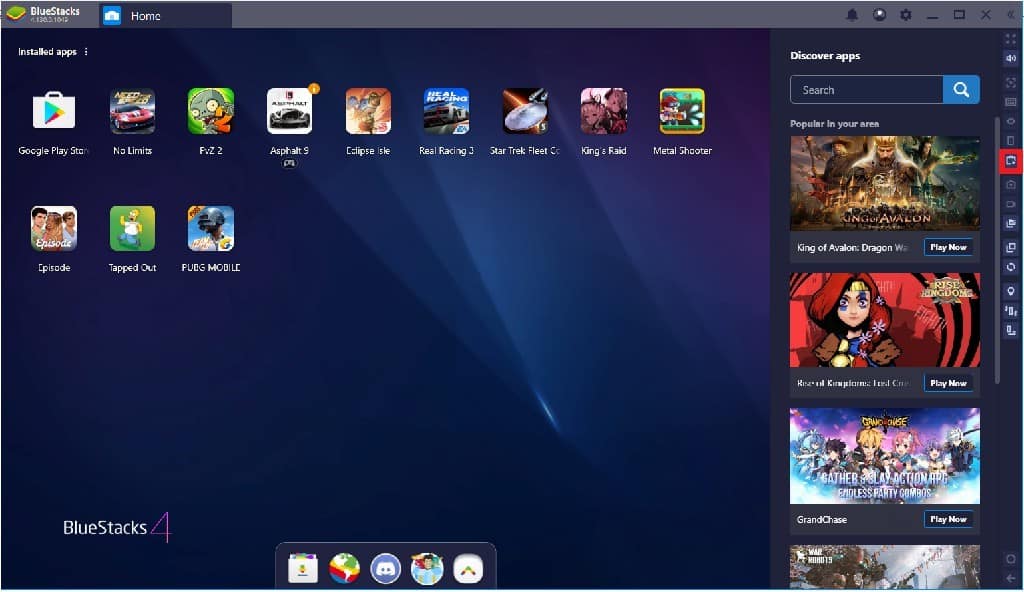Open the location pin icon in sidebar
The width and height of the screenshot is (1024, 592).
point(1011,291)
